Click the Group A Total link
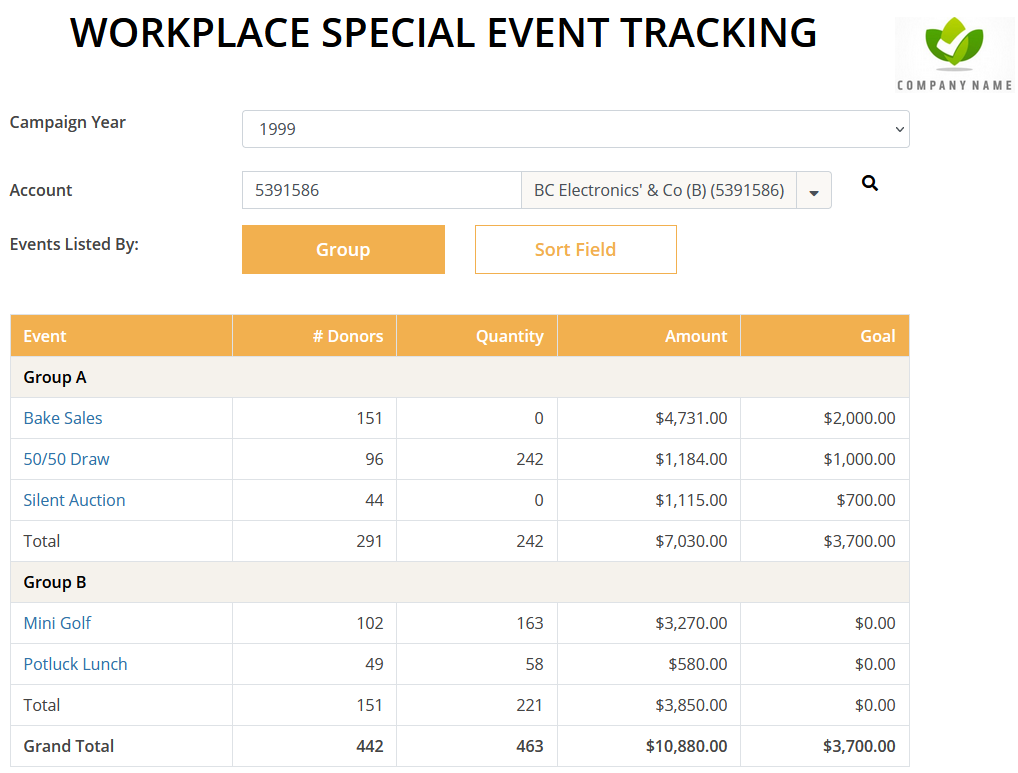Image resolution: width=1018 pixels, height=773 pixels. pyautogui.click(x=41, y=541)
